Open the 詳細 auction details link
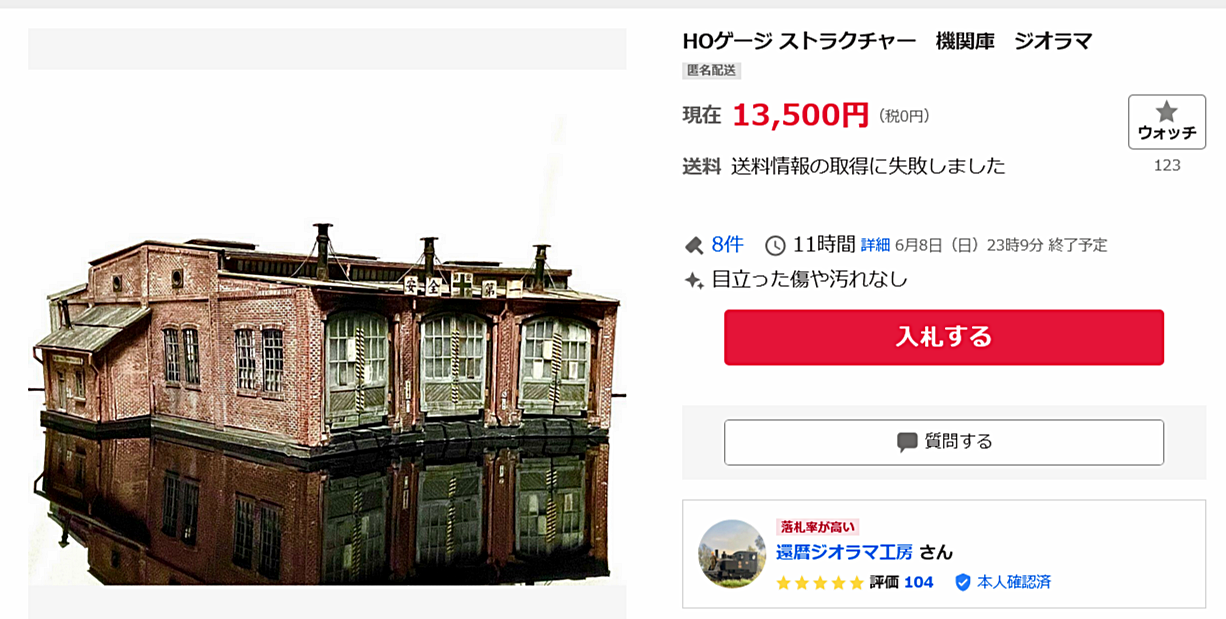The width and height of the screenshot is (1226, 619). [x=875, y=245]
